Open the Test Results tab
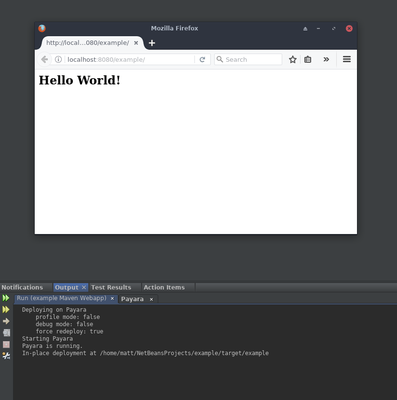This screenshot has width=397, height=400. click(111, 287)
